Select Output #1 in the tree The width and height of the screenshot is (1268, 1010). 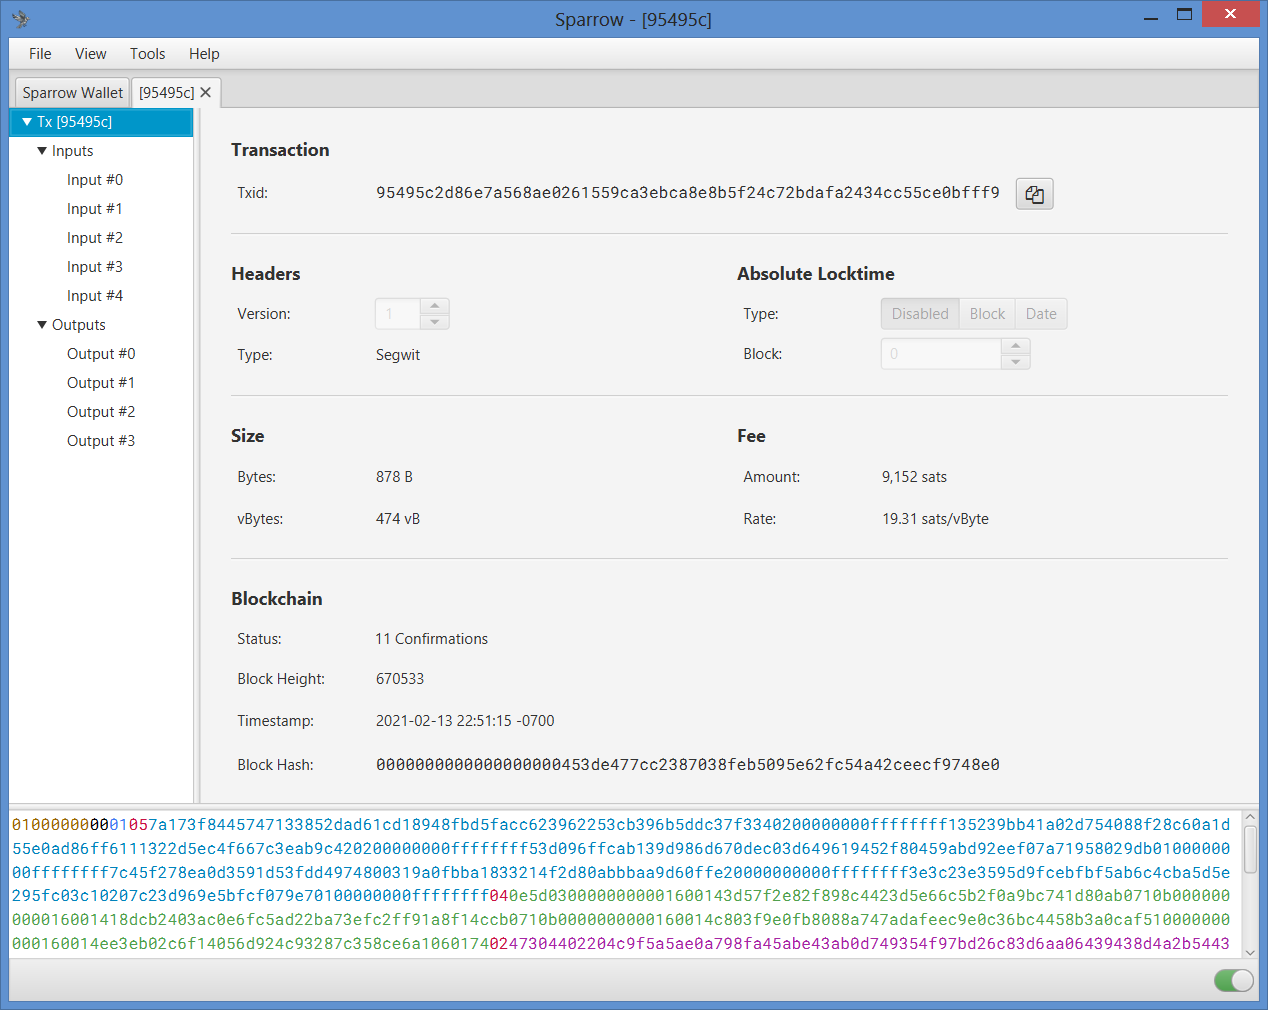coord(101,383)
